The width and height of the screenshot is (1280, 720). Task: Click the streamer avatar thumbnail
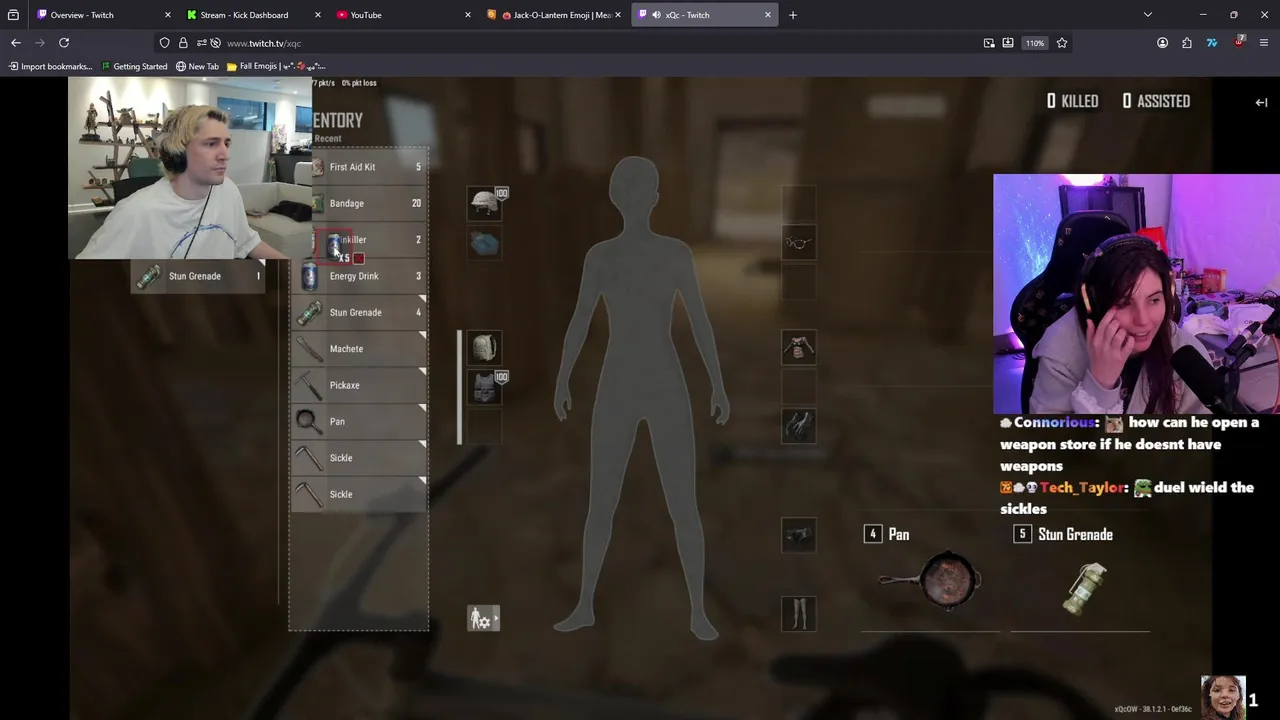tap(1223, 697)
